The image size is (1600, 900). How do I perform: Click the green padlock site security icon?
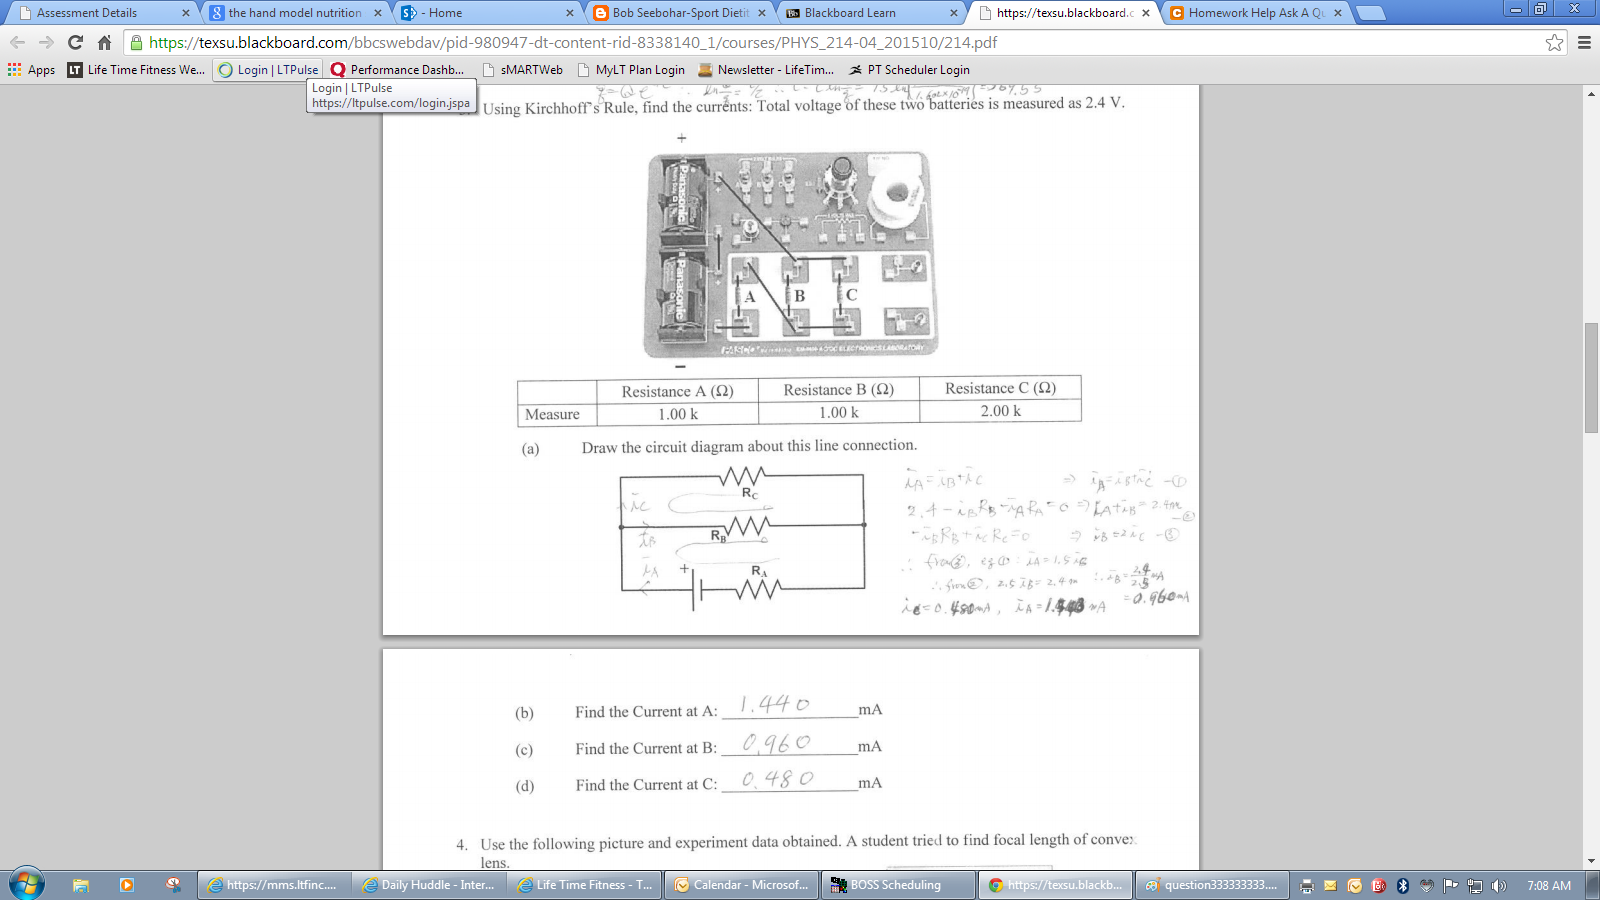pyautogui.click(x=137, y=42)
